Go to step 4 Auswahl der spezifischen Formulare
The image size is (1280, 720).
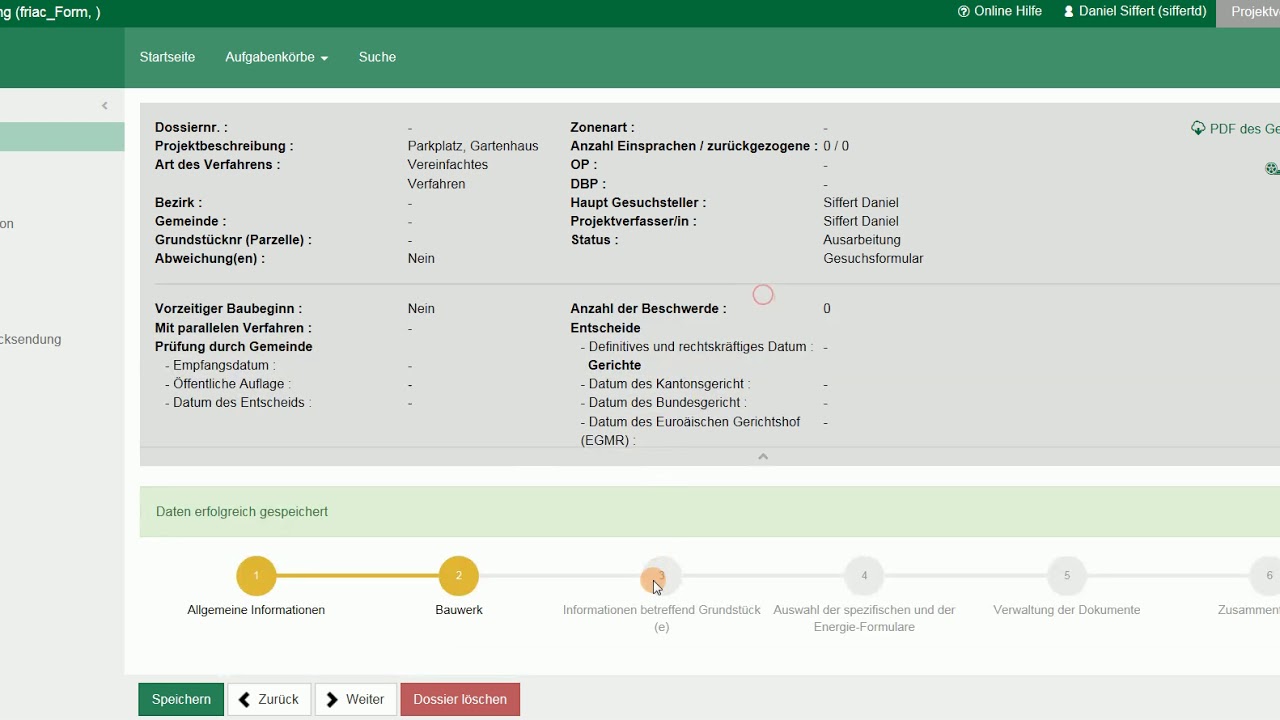[864, 576]
